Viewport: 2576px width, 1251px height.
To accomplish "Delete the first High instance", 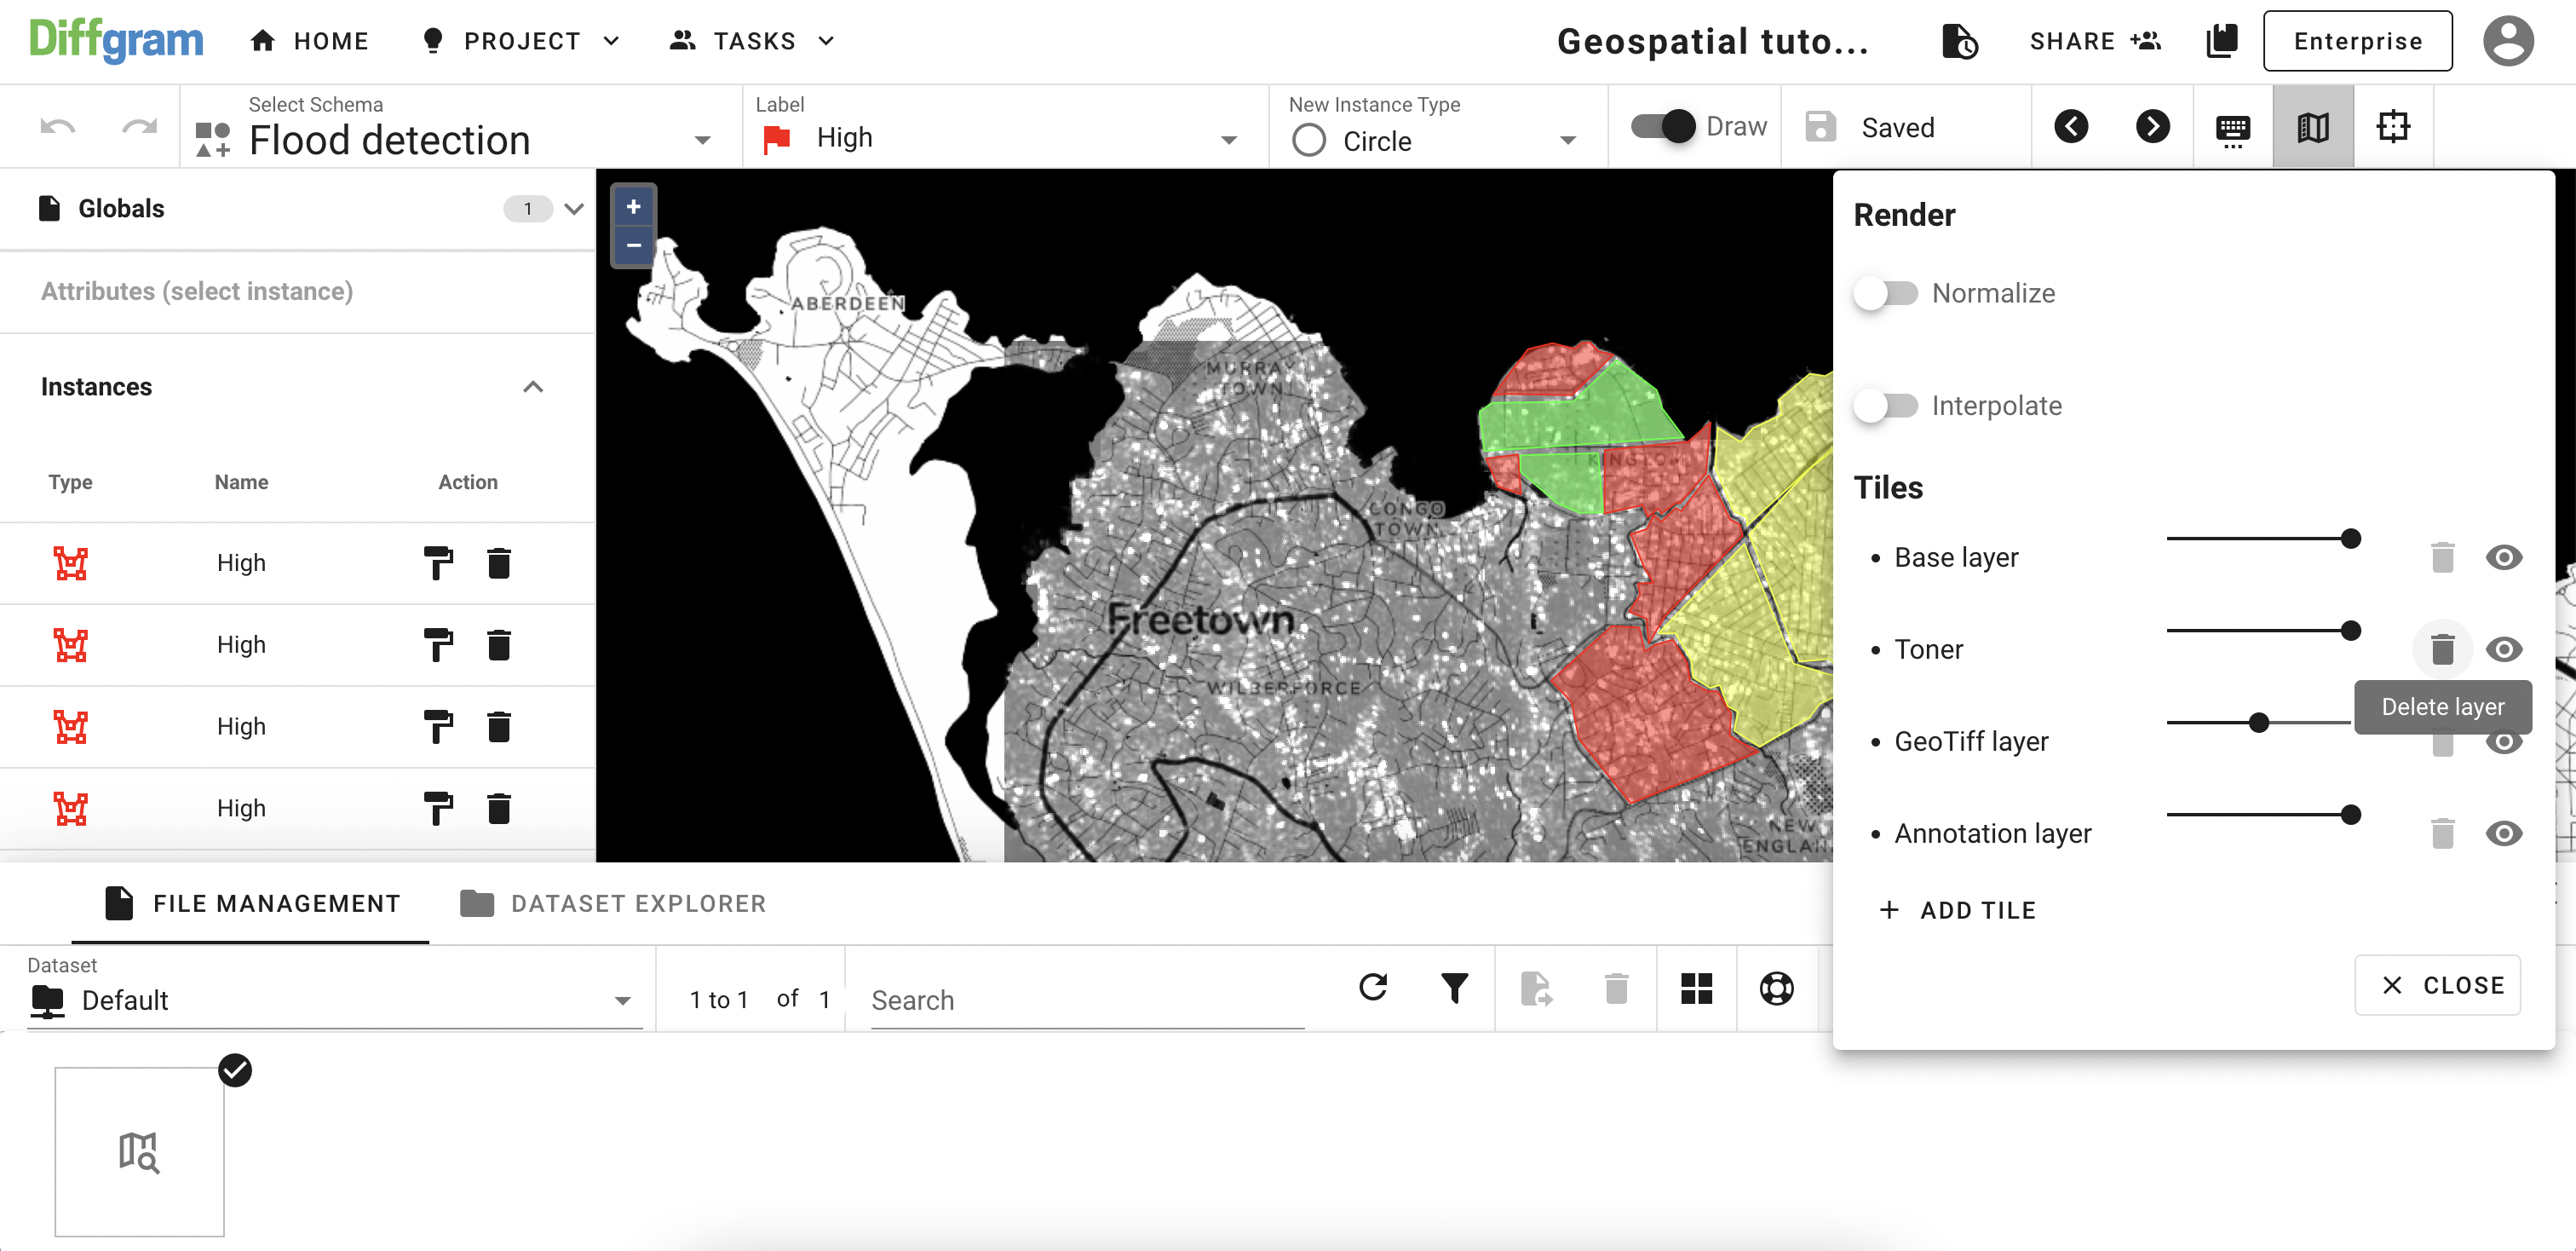I will (x=499, y=563).
